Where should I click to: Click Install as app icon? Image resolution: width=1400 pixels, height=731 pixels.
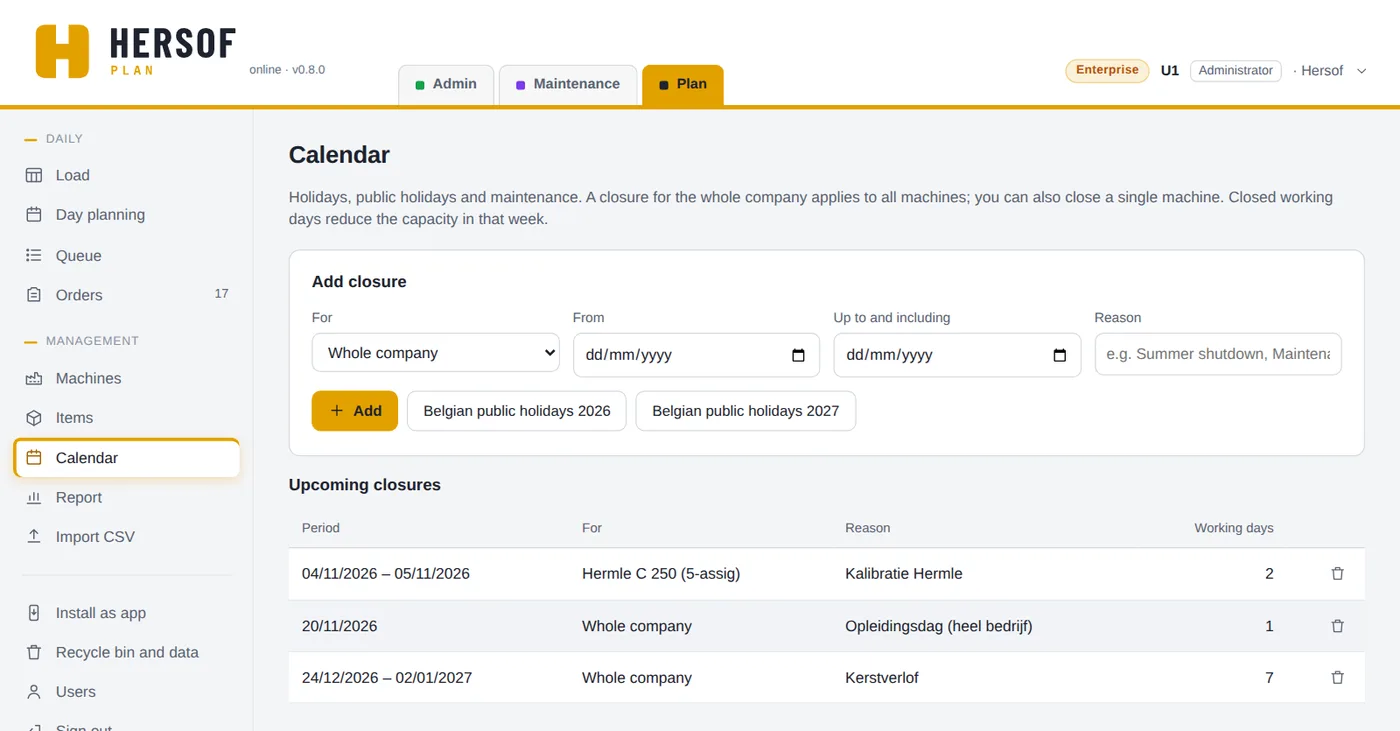point(34,613)
